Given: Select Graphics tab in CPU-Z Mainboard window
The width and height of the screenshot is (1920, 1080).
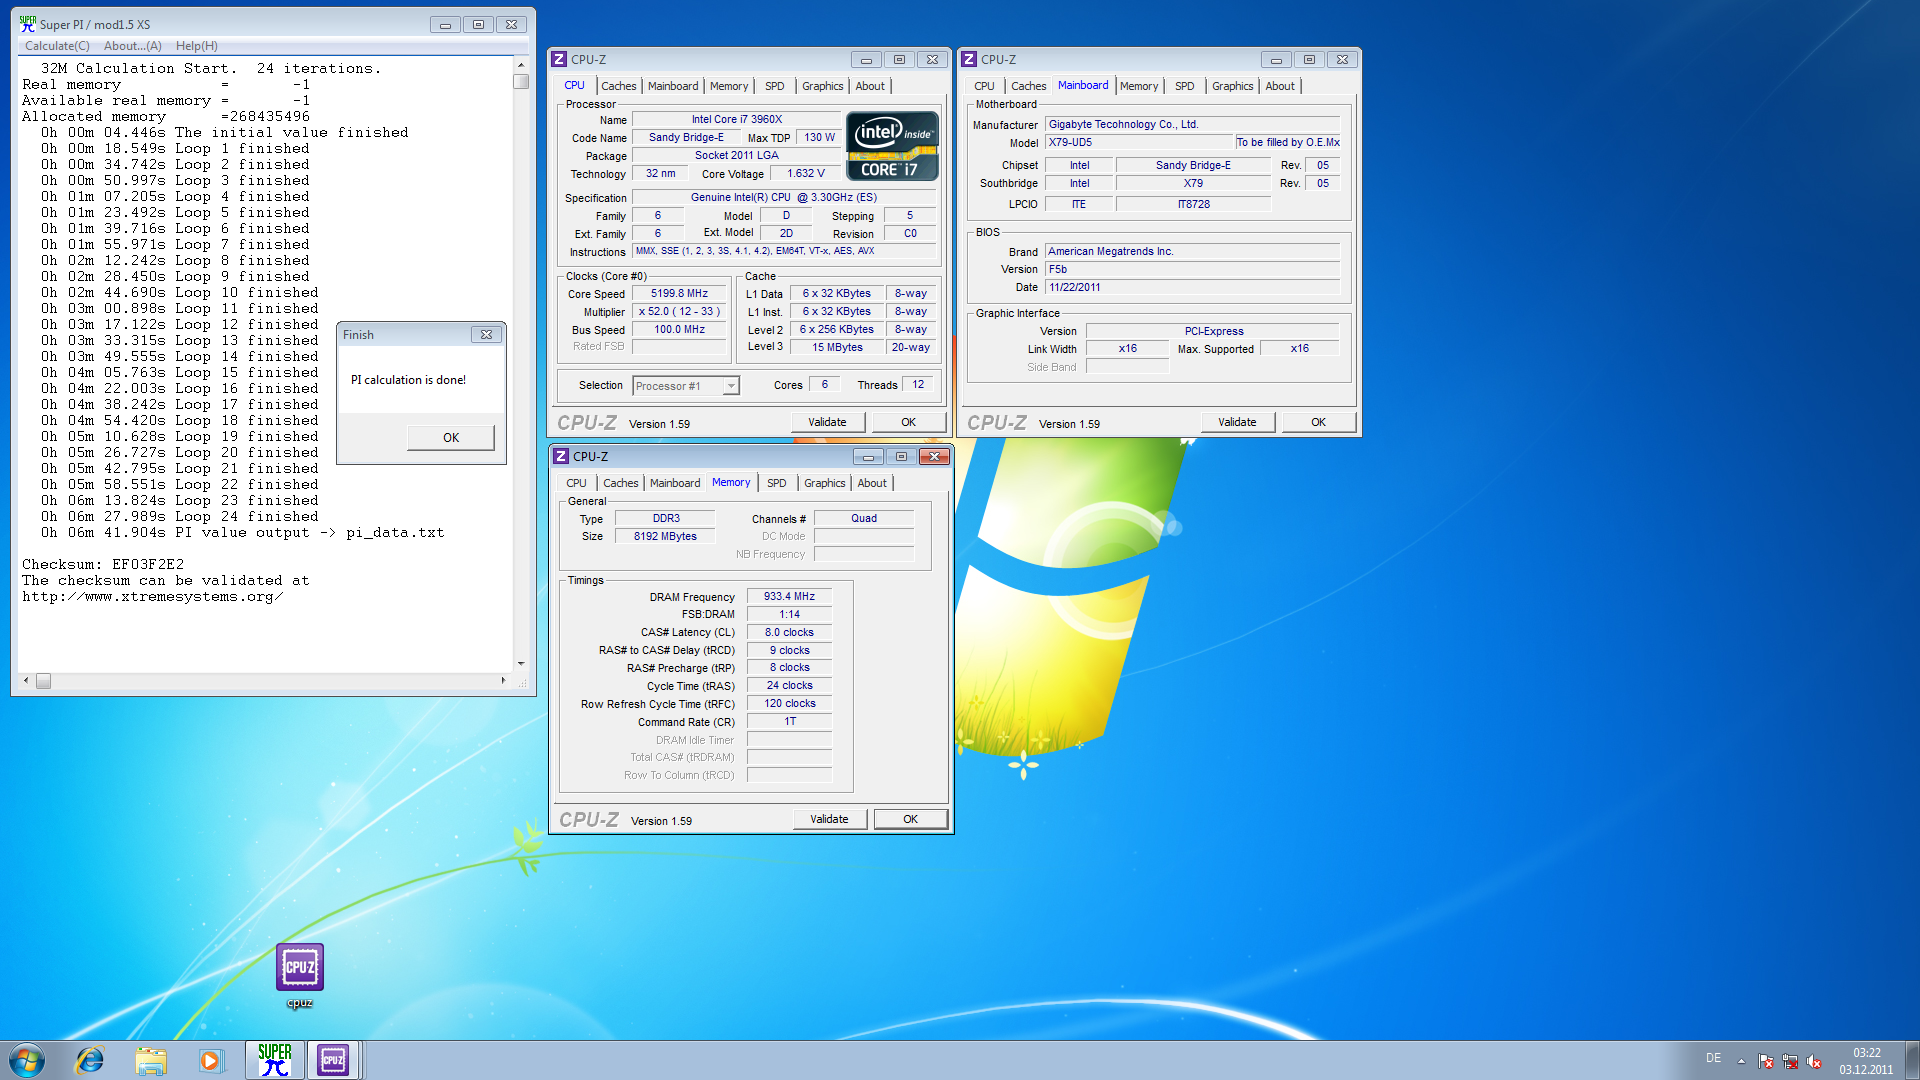Looking at the screenshot, I should pos(1232,86).
